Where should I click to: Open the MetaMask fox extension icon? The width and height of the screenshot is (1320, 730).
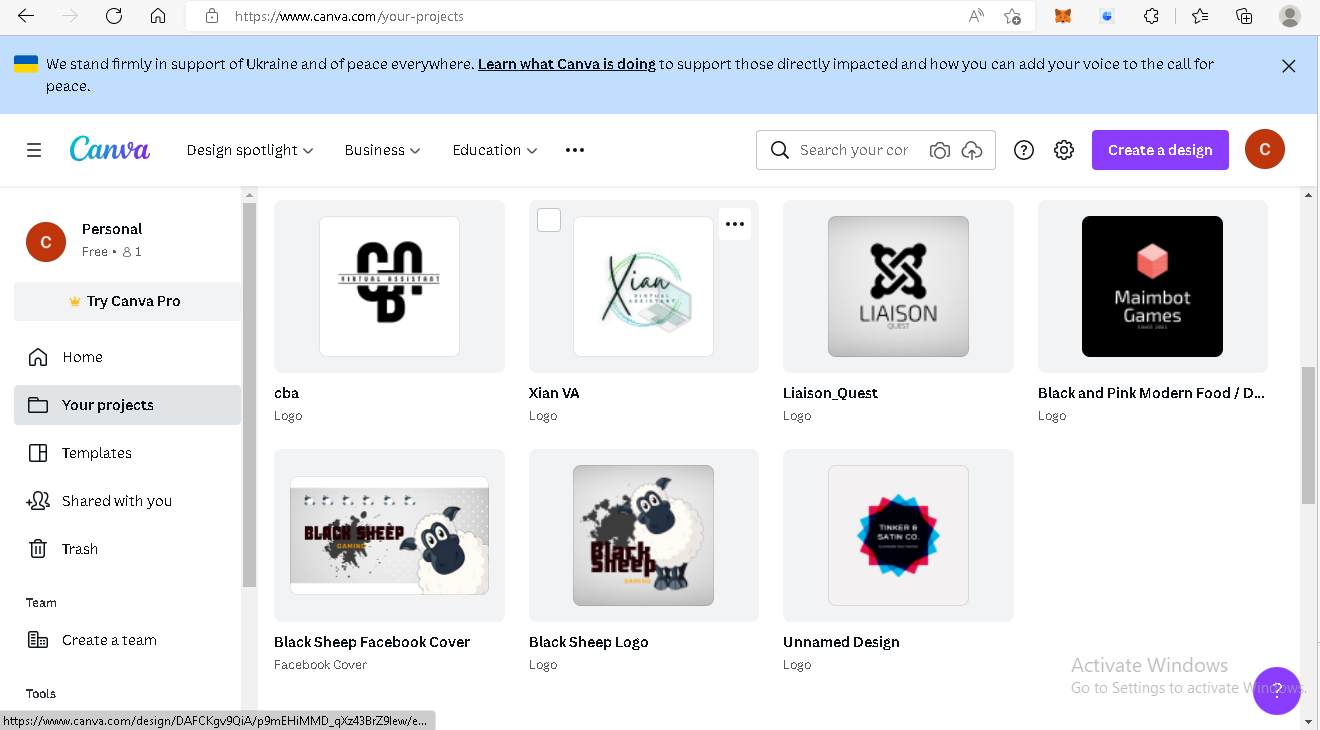tap(1064, 16)
